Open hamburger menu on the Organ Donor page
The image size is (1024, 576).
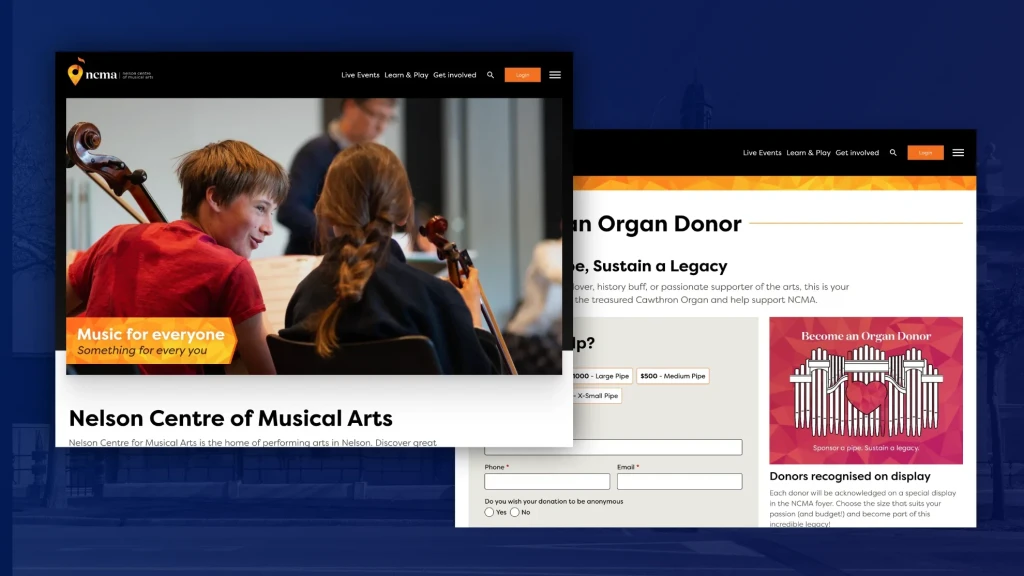(x=958, y=153)
